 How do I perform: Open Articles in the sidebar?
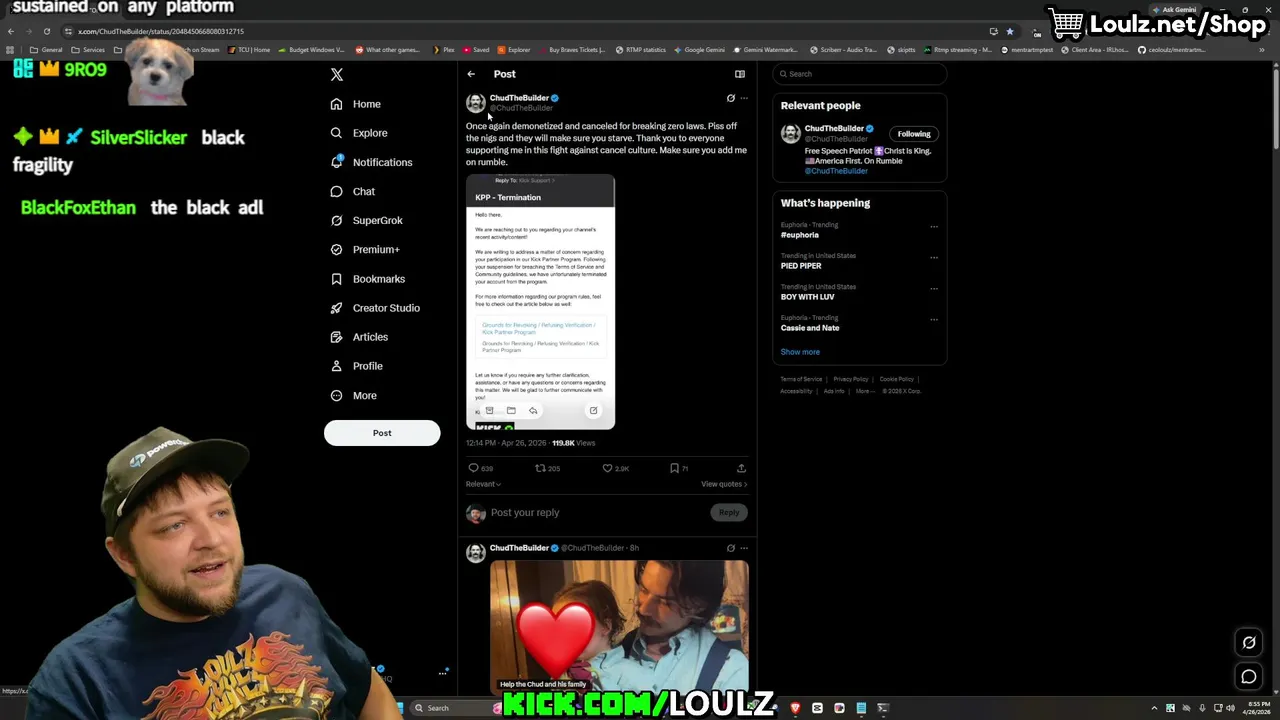pos(359,337)
